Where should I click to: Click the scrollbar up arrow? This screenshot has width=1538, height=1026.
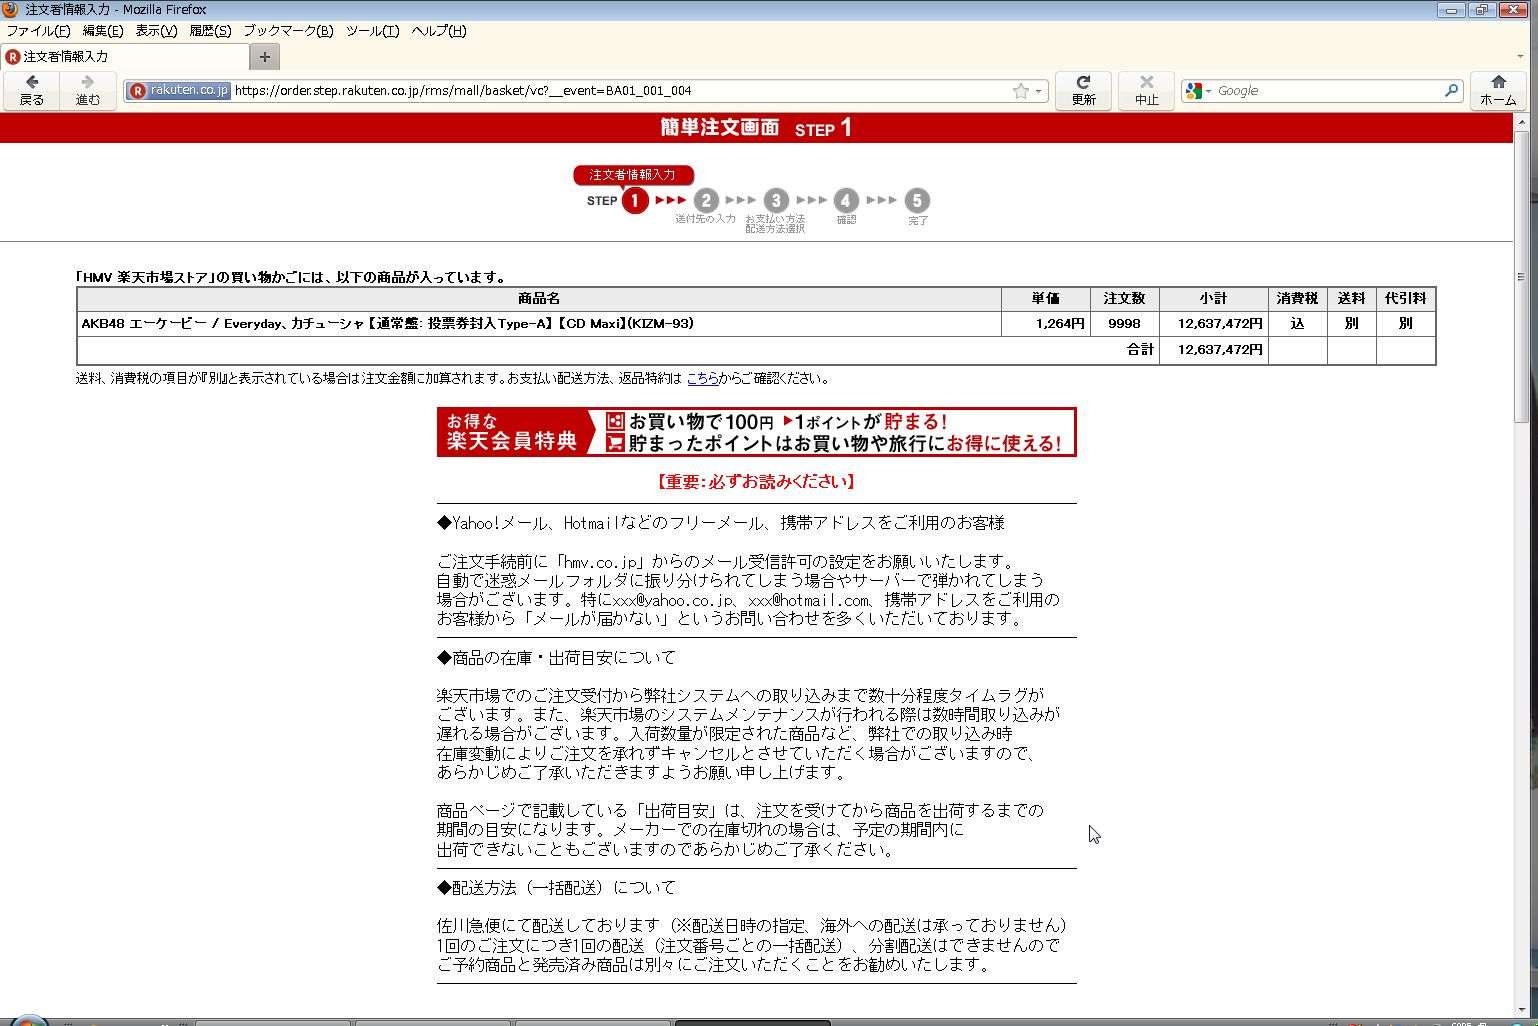[x=1521, y=123]
